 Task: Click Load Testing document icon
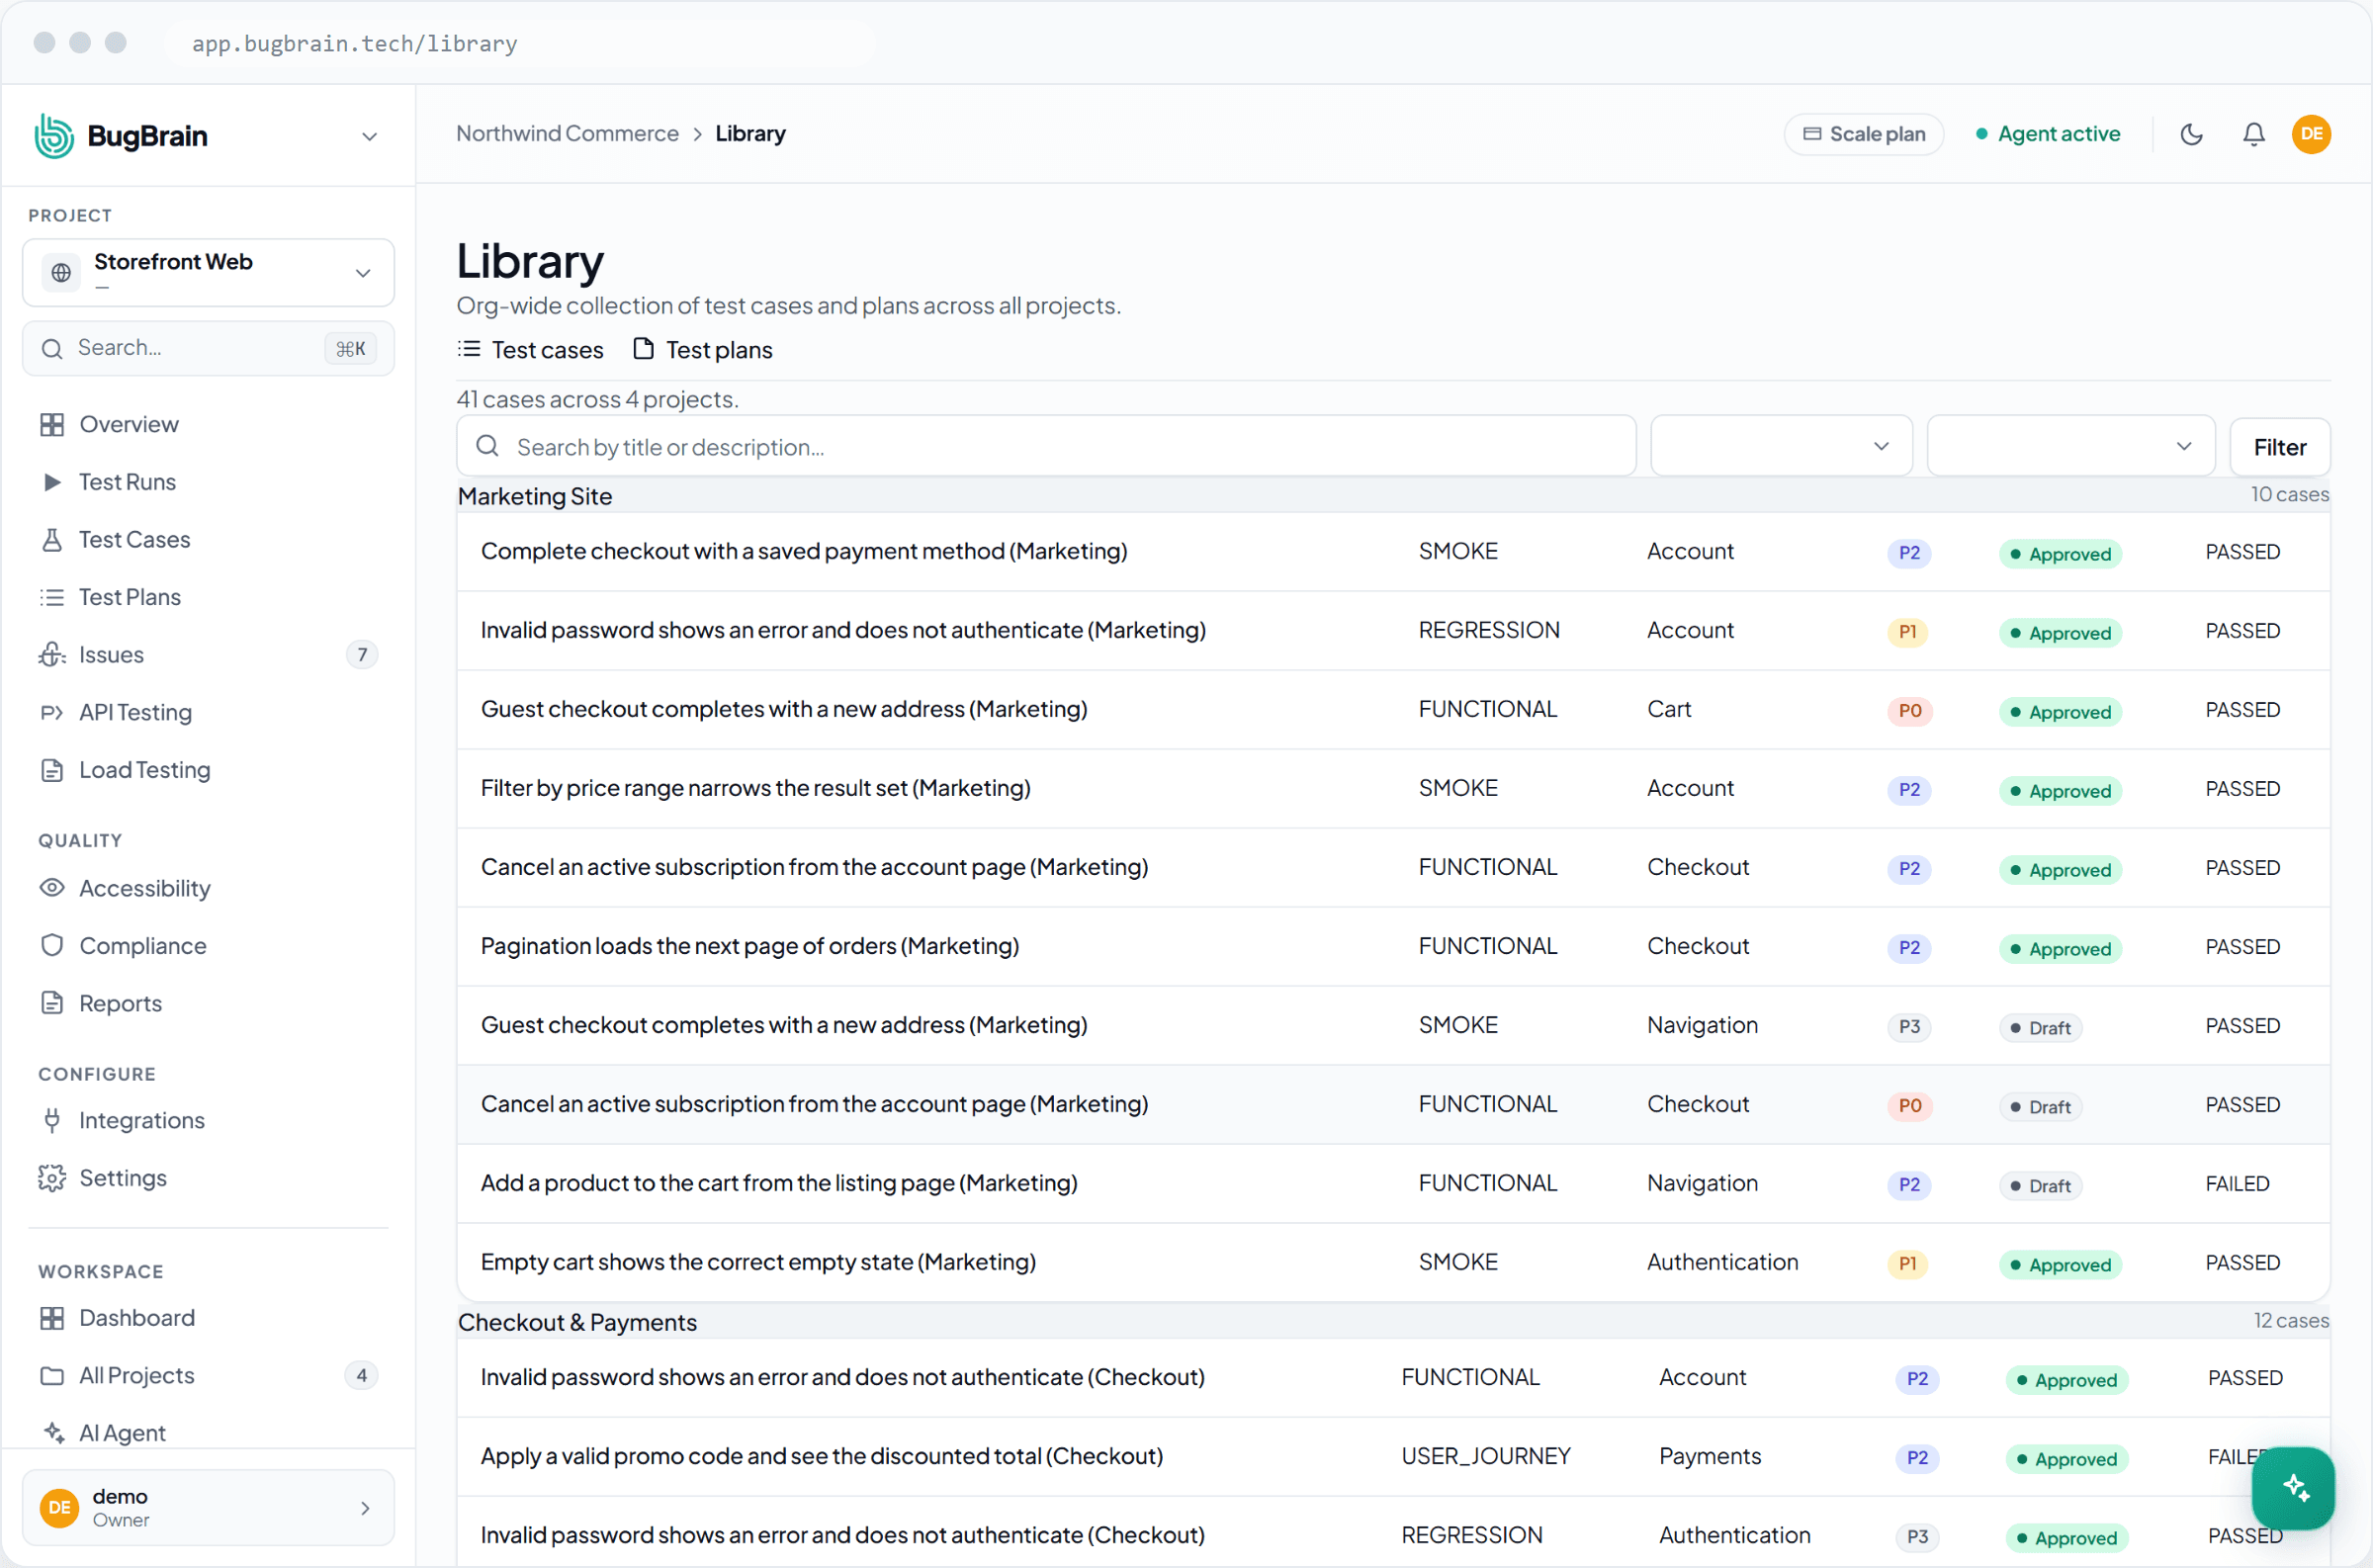coord(52,770)
